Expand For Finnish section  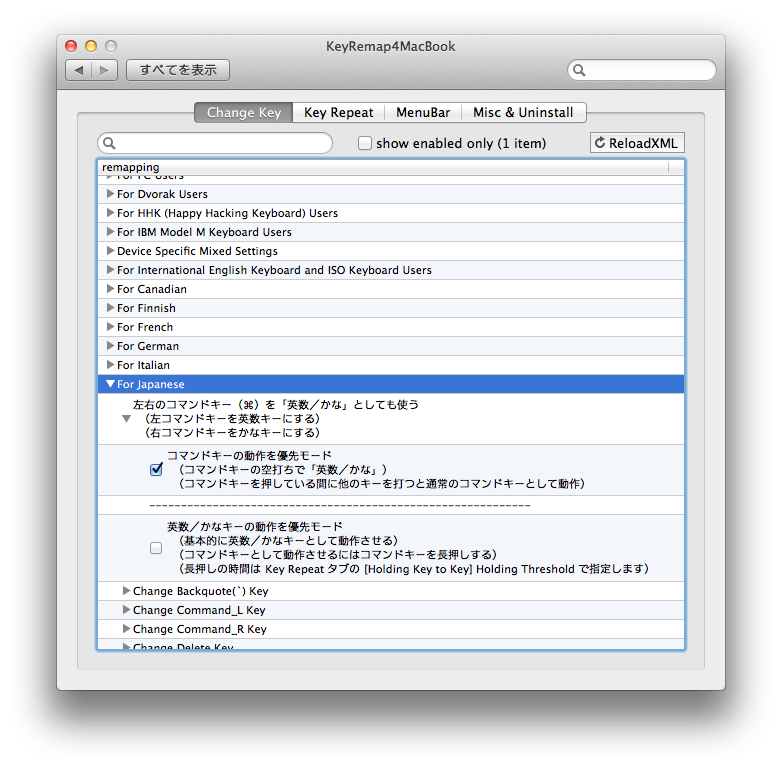[x=111, y=308]
